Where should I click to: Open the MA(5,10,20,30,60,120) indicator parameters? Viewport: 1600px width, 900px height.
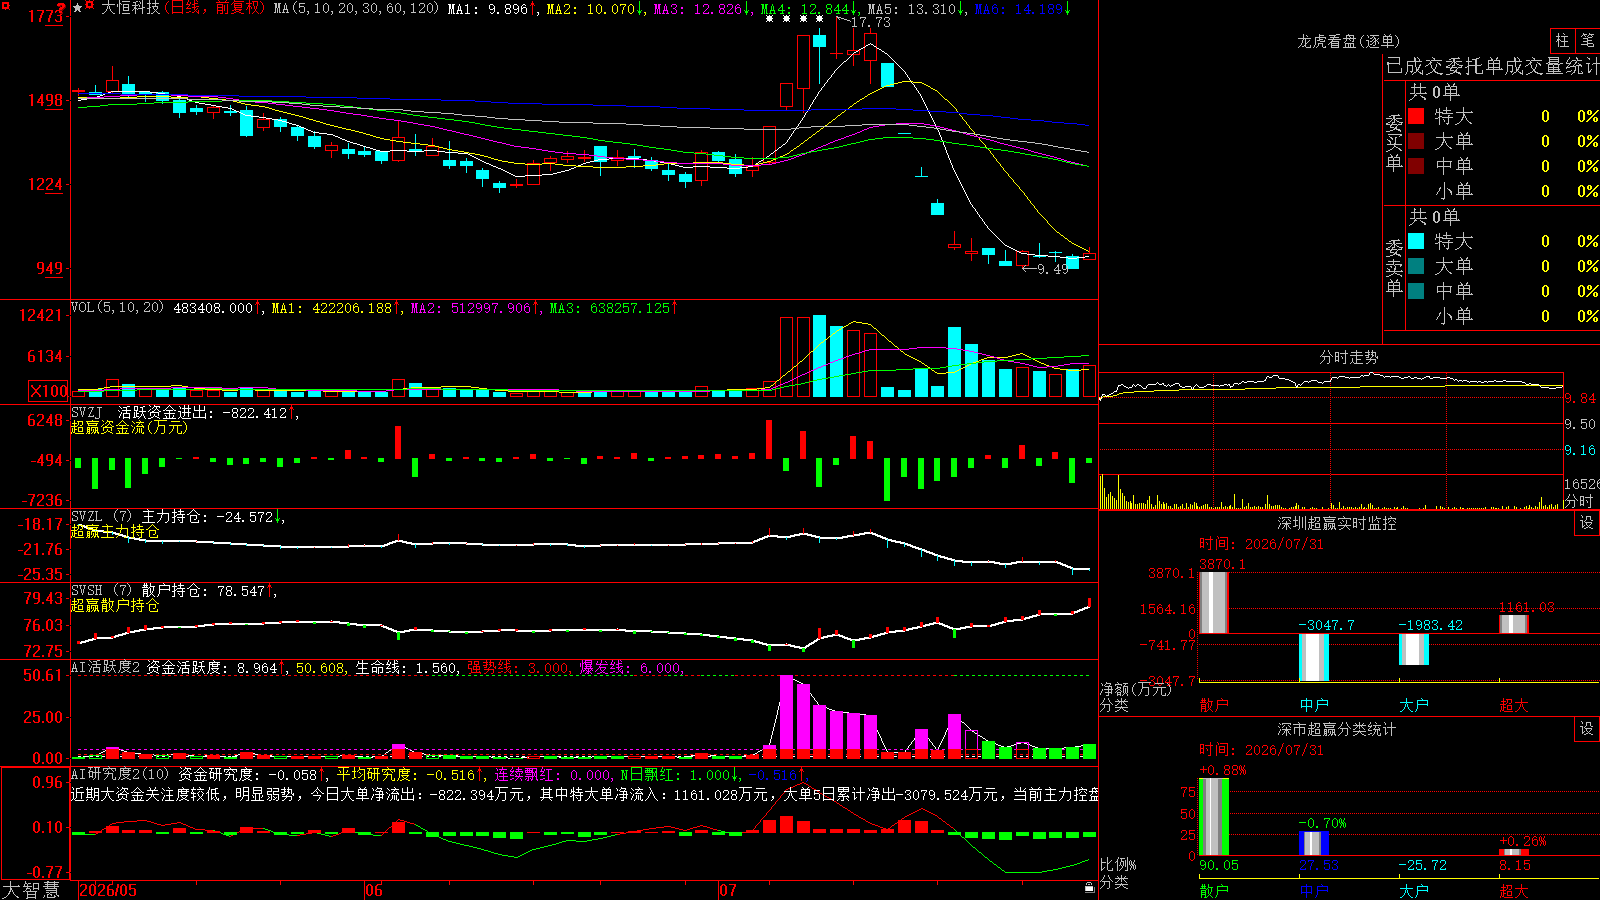[356, 8]
